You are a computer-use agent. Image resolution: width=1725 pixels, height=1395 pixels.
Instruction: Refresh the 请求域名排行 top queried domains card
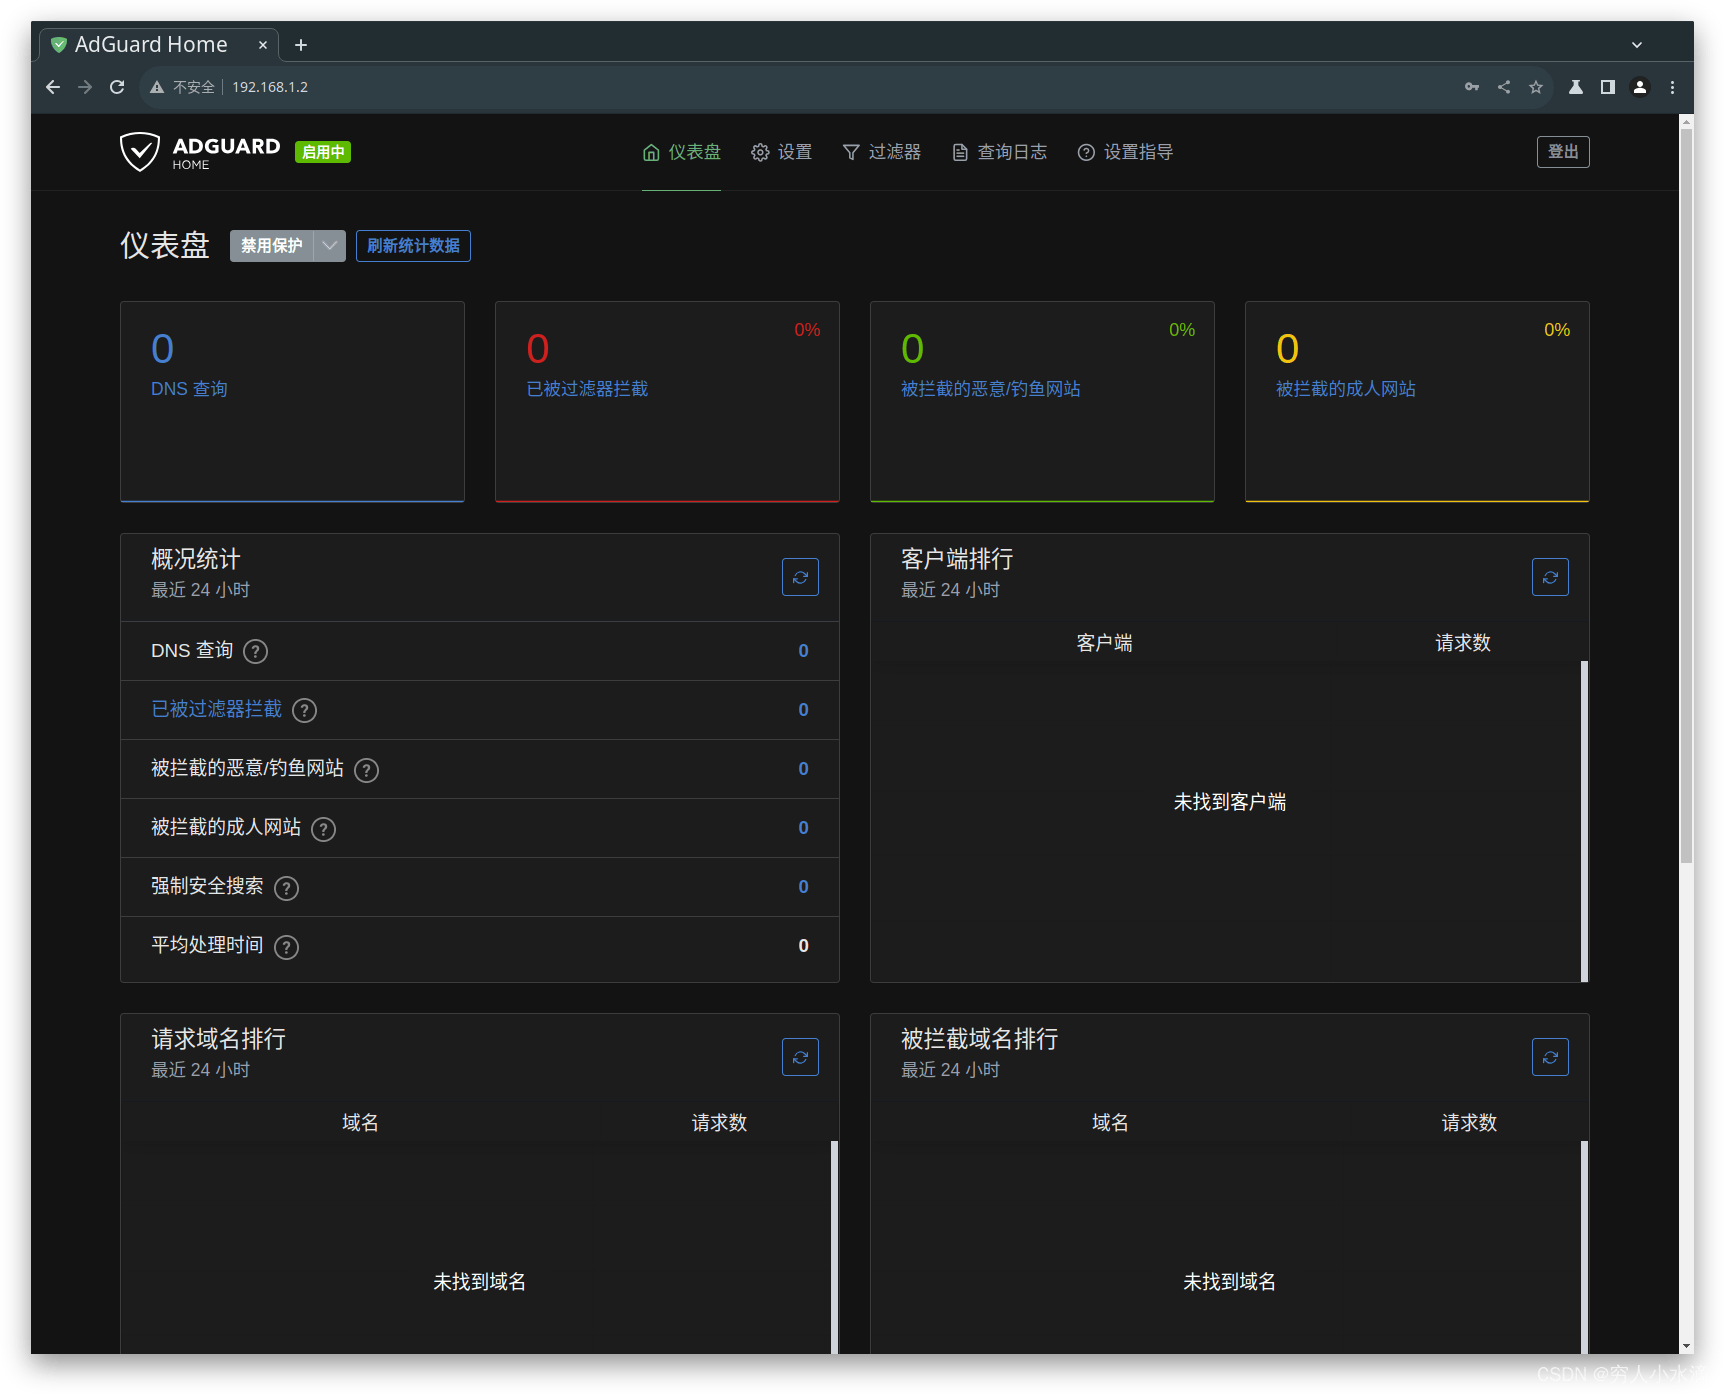(800, 1057)
